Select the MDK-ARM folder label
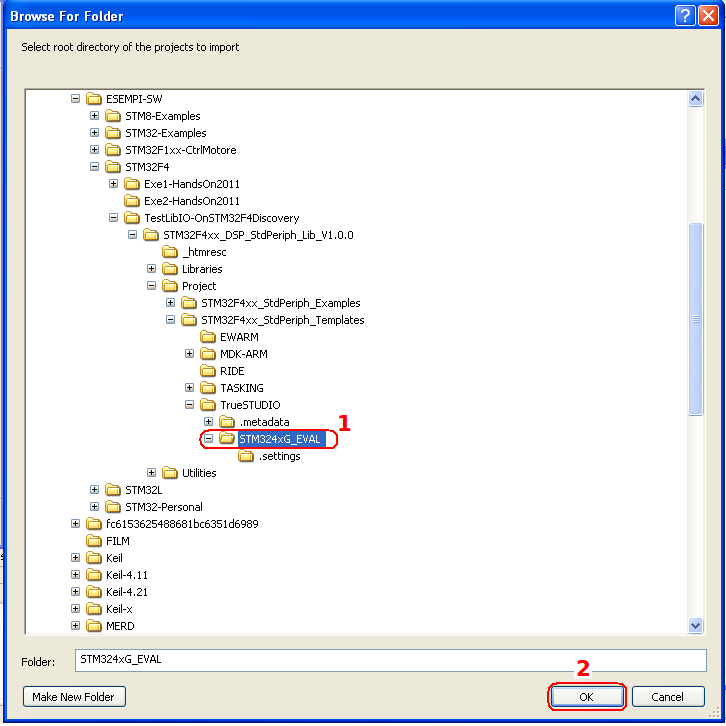The height and width of the screenshot is (726, 726). [x=244, y=354]
